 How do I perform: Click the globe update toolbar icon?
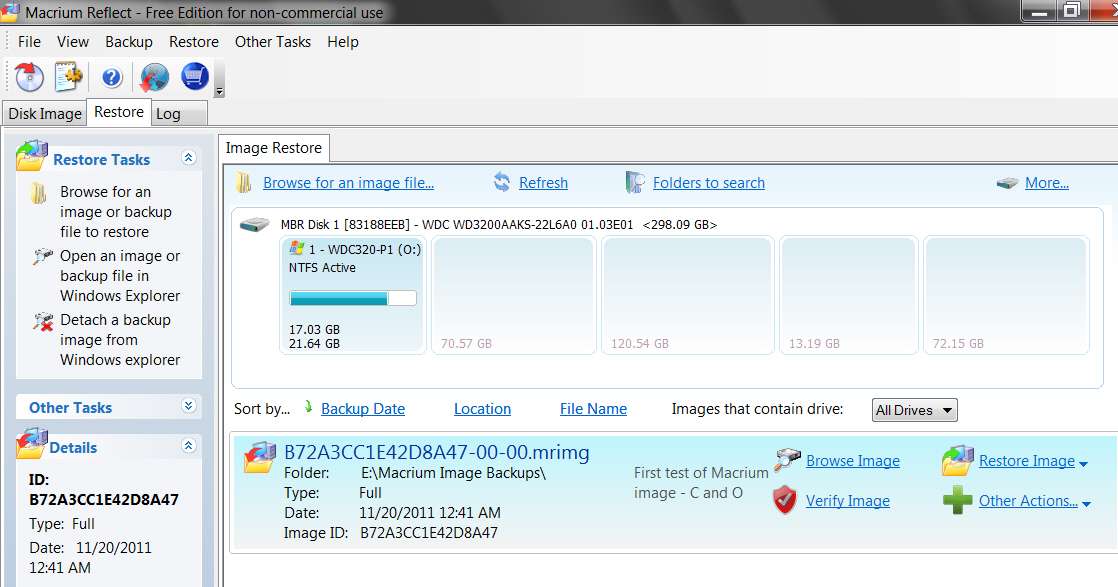(x=154, y=77)
